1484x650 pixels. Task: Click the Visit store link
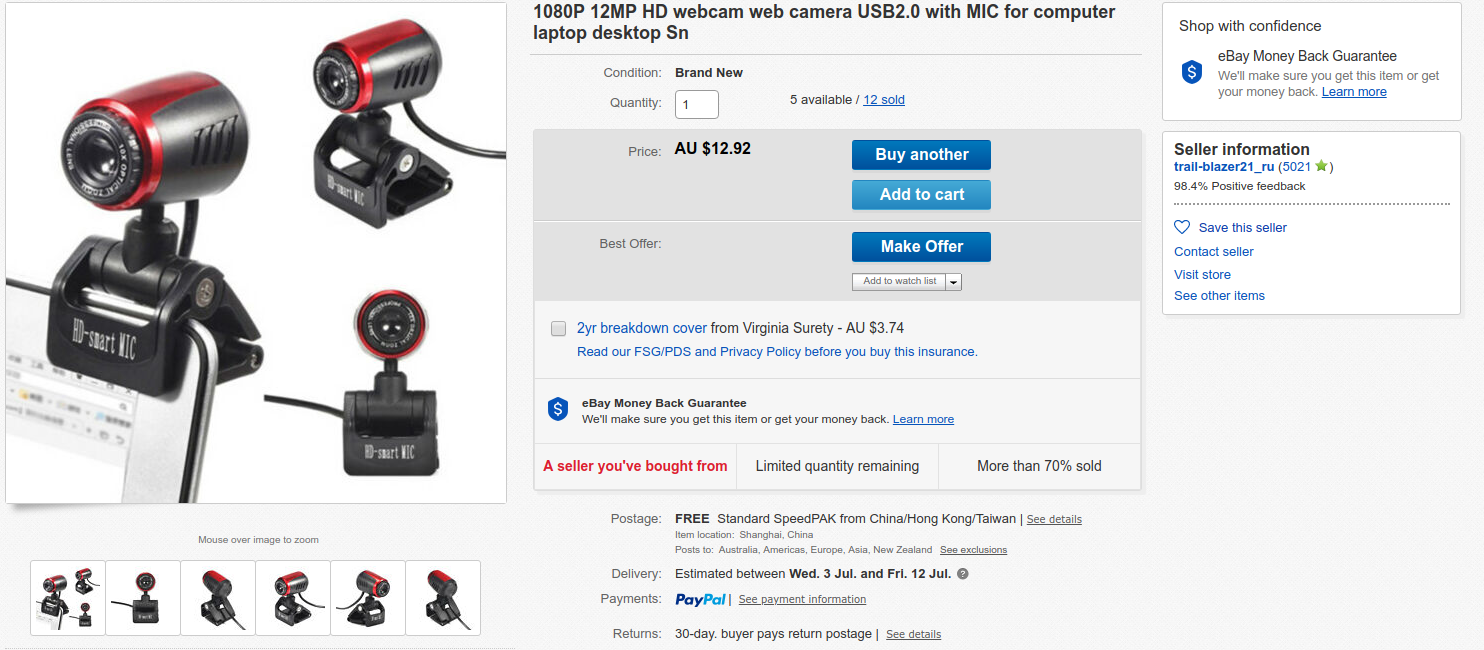point(1202,274)
